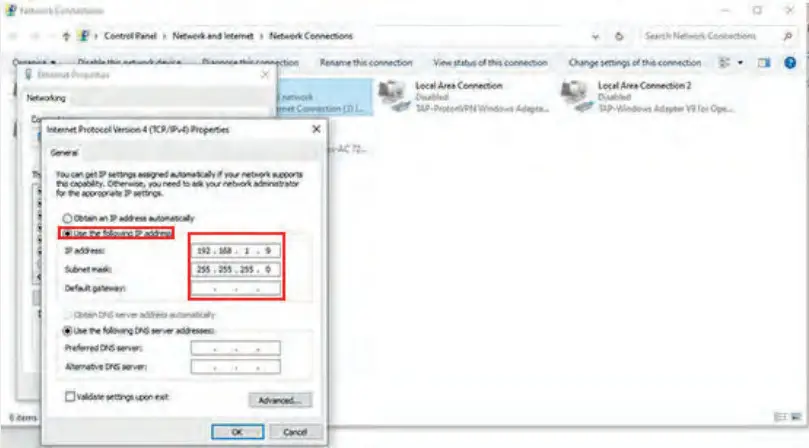The width and height of the screenshot is (809, 448).
Task: Click Network Connections in the breadcrumb
Action: 311,36
